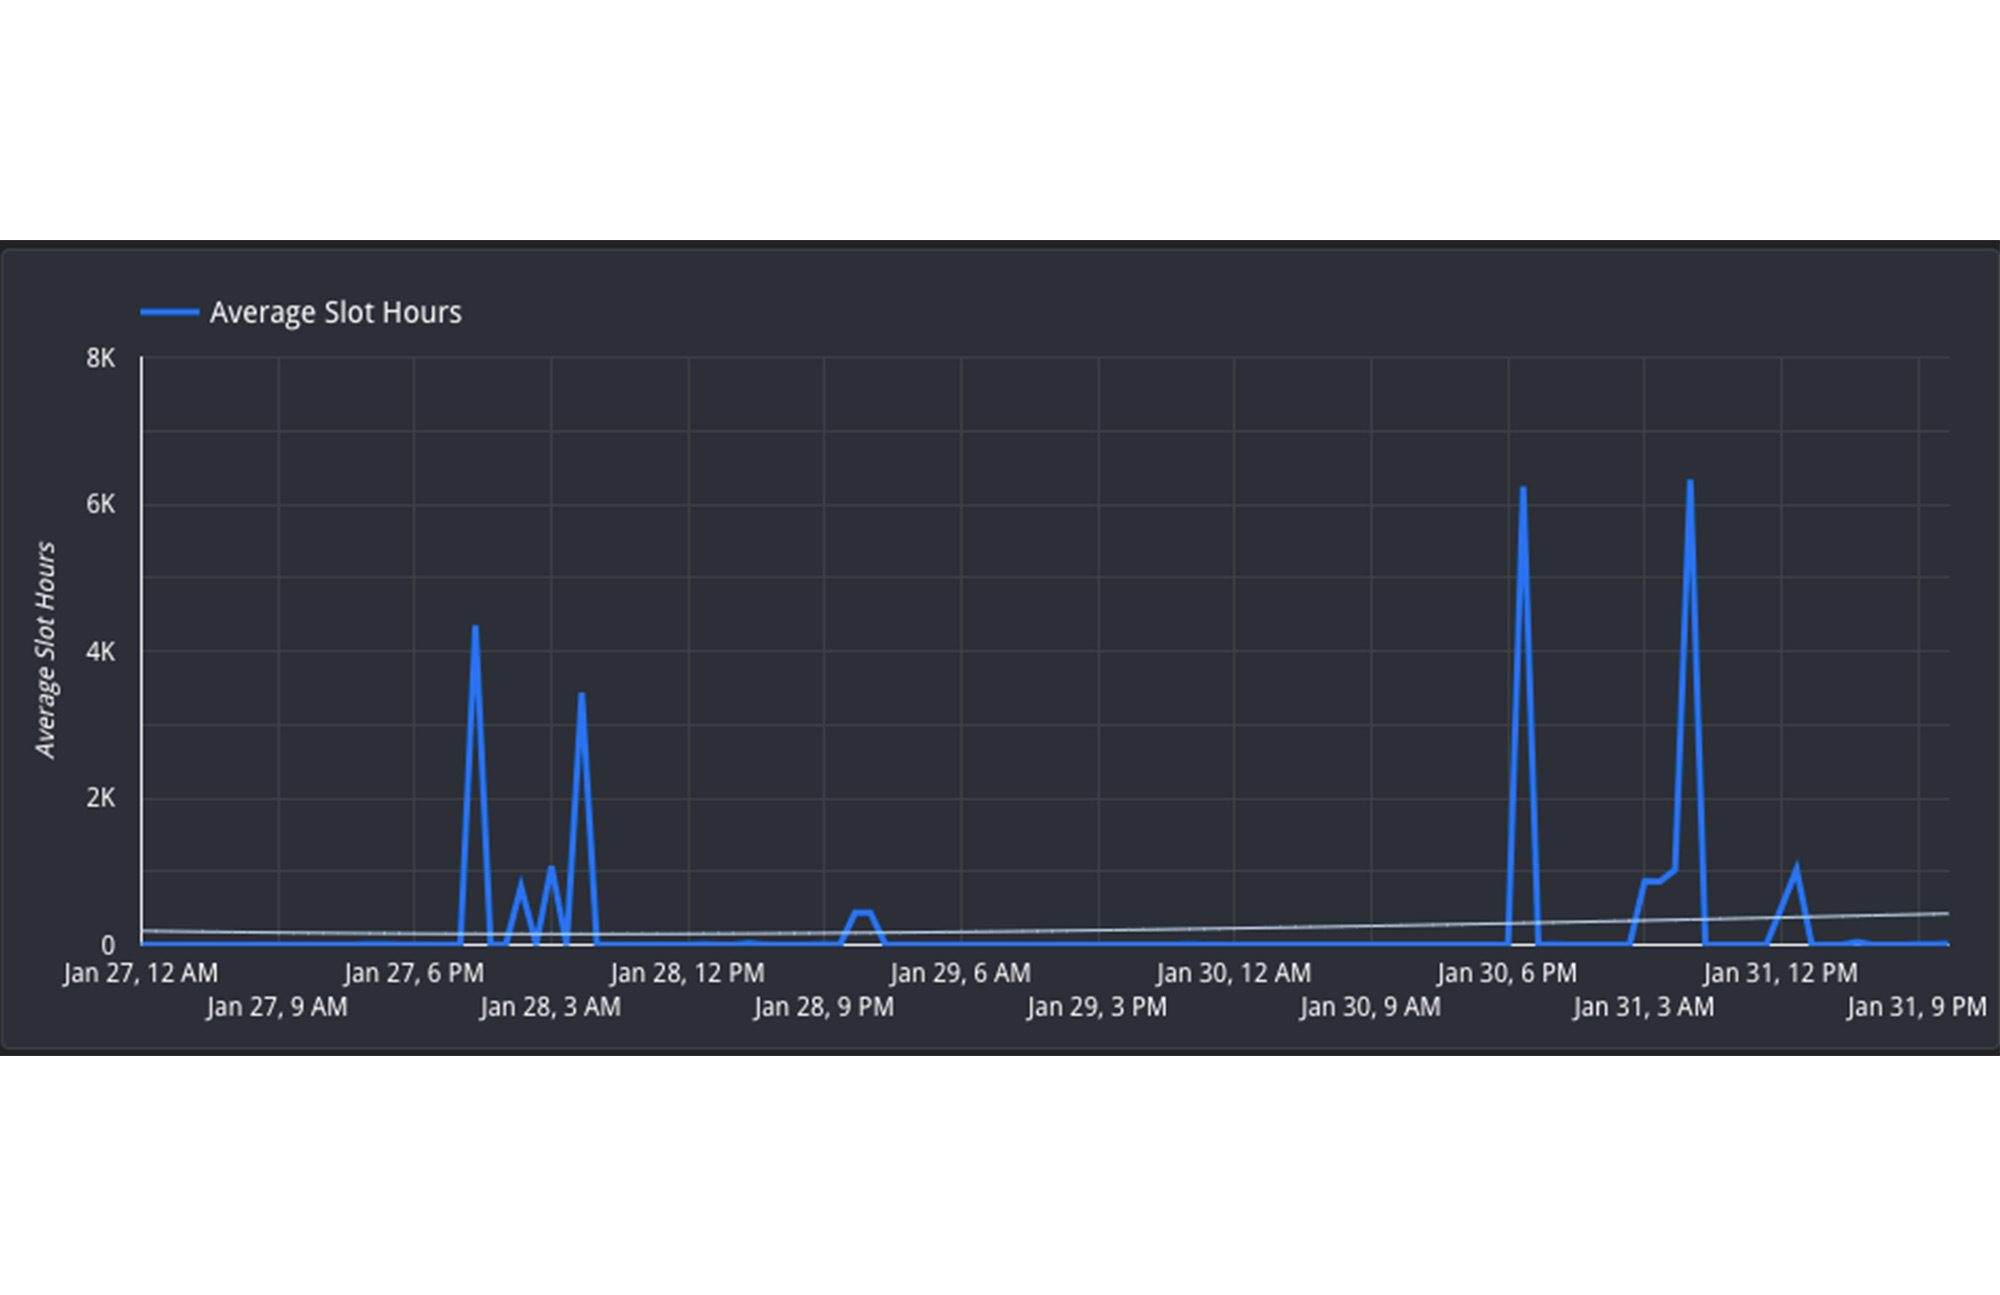Click the Jan 28, 12 PM axis label

(x=687, y=973)
